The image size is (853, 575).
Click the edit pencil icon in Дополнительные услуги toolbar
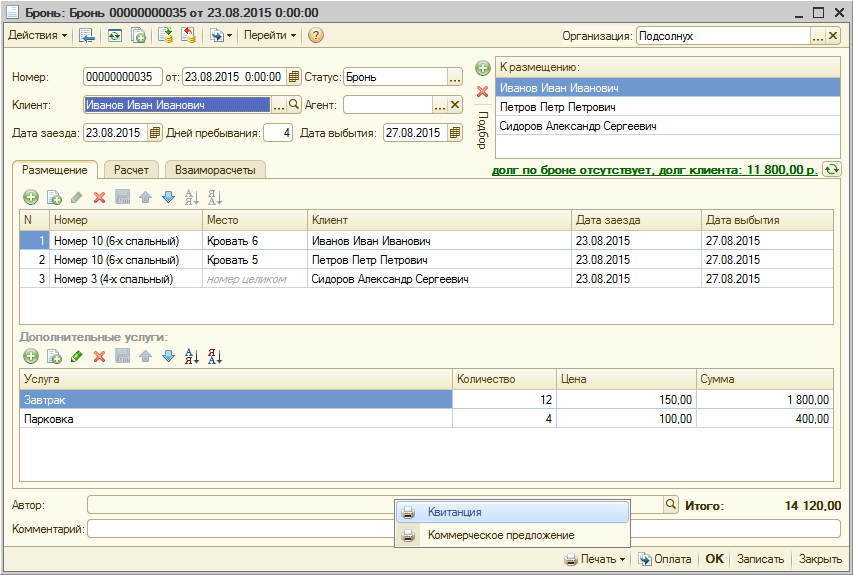point(77,356)
